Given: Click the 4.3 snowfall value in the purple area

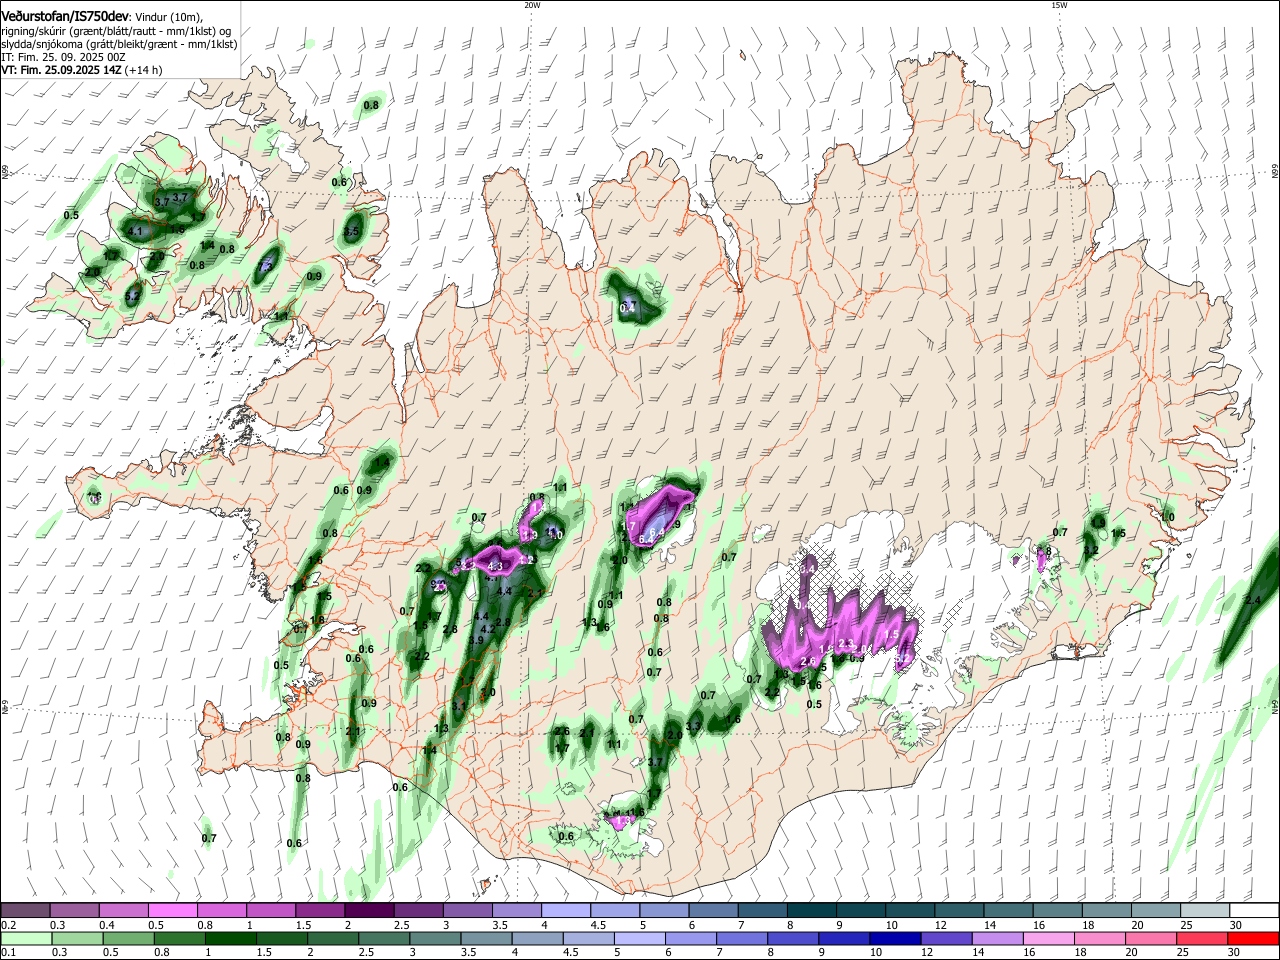Looking at the screenshot, I should (x=494, y=566).
